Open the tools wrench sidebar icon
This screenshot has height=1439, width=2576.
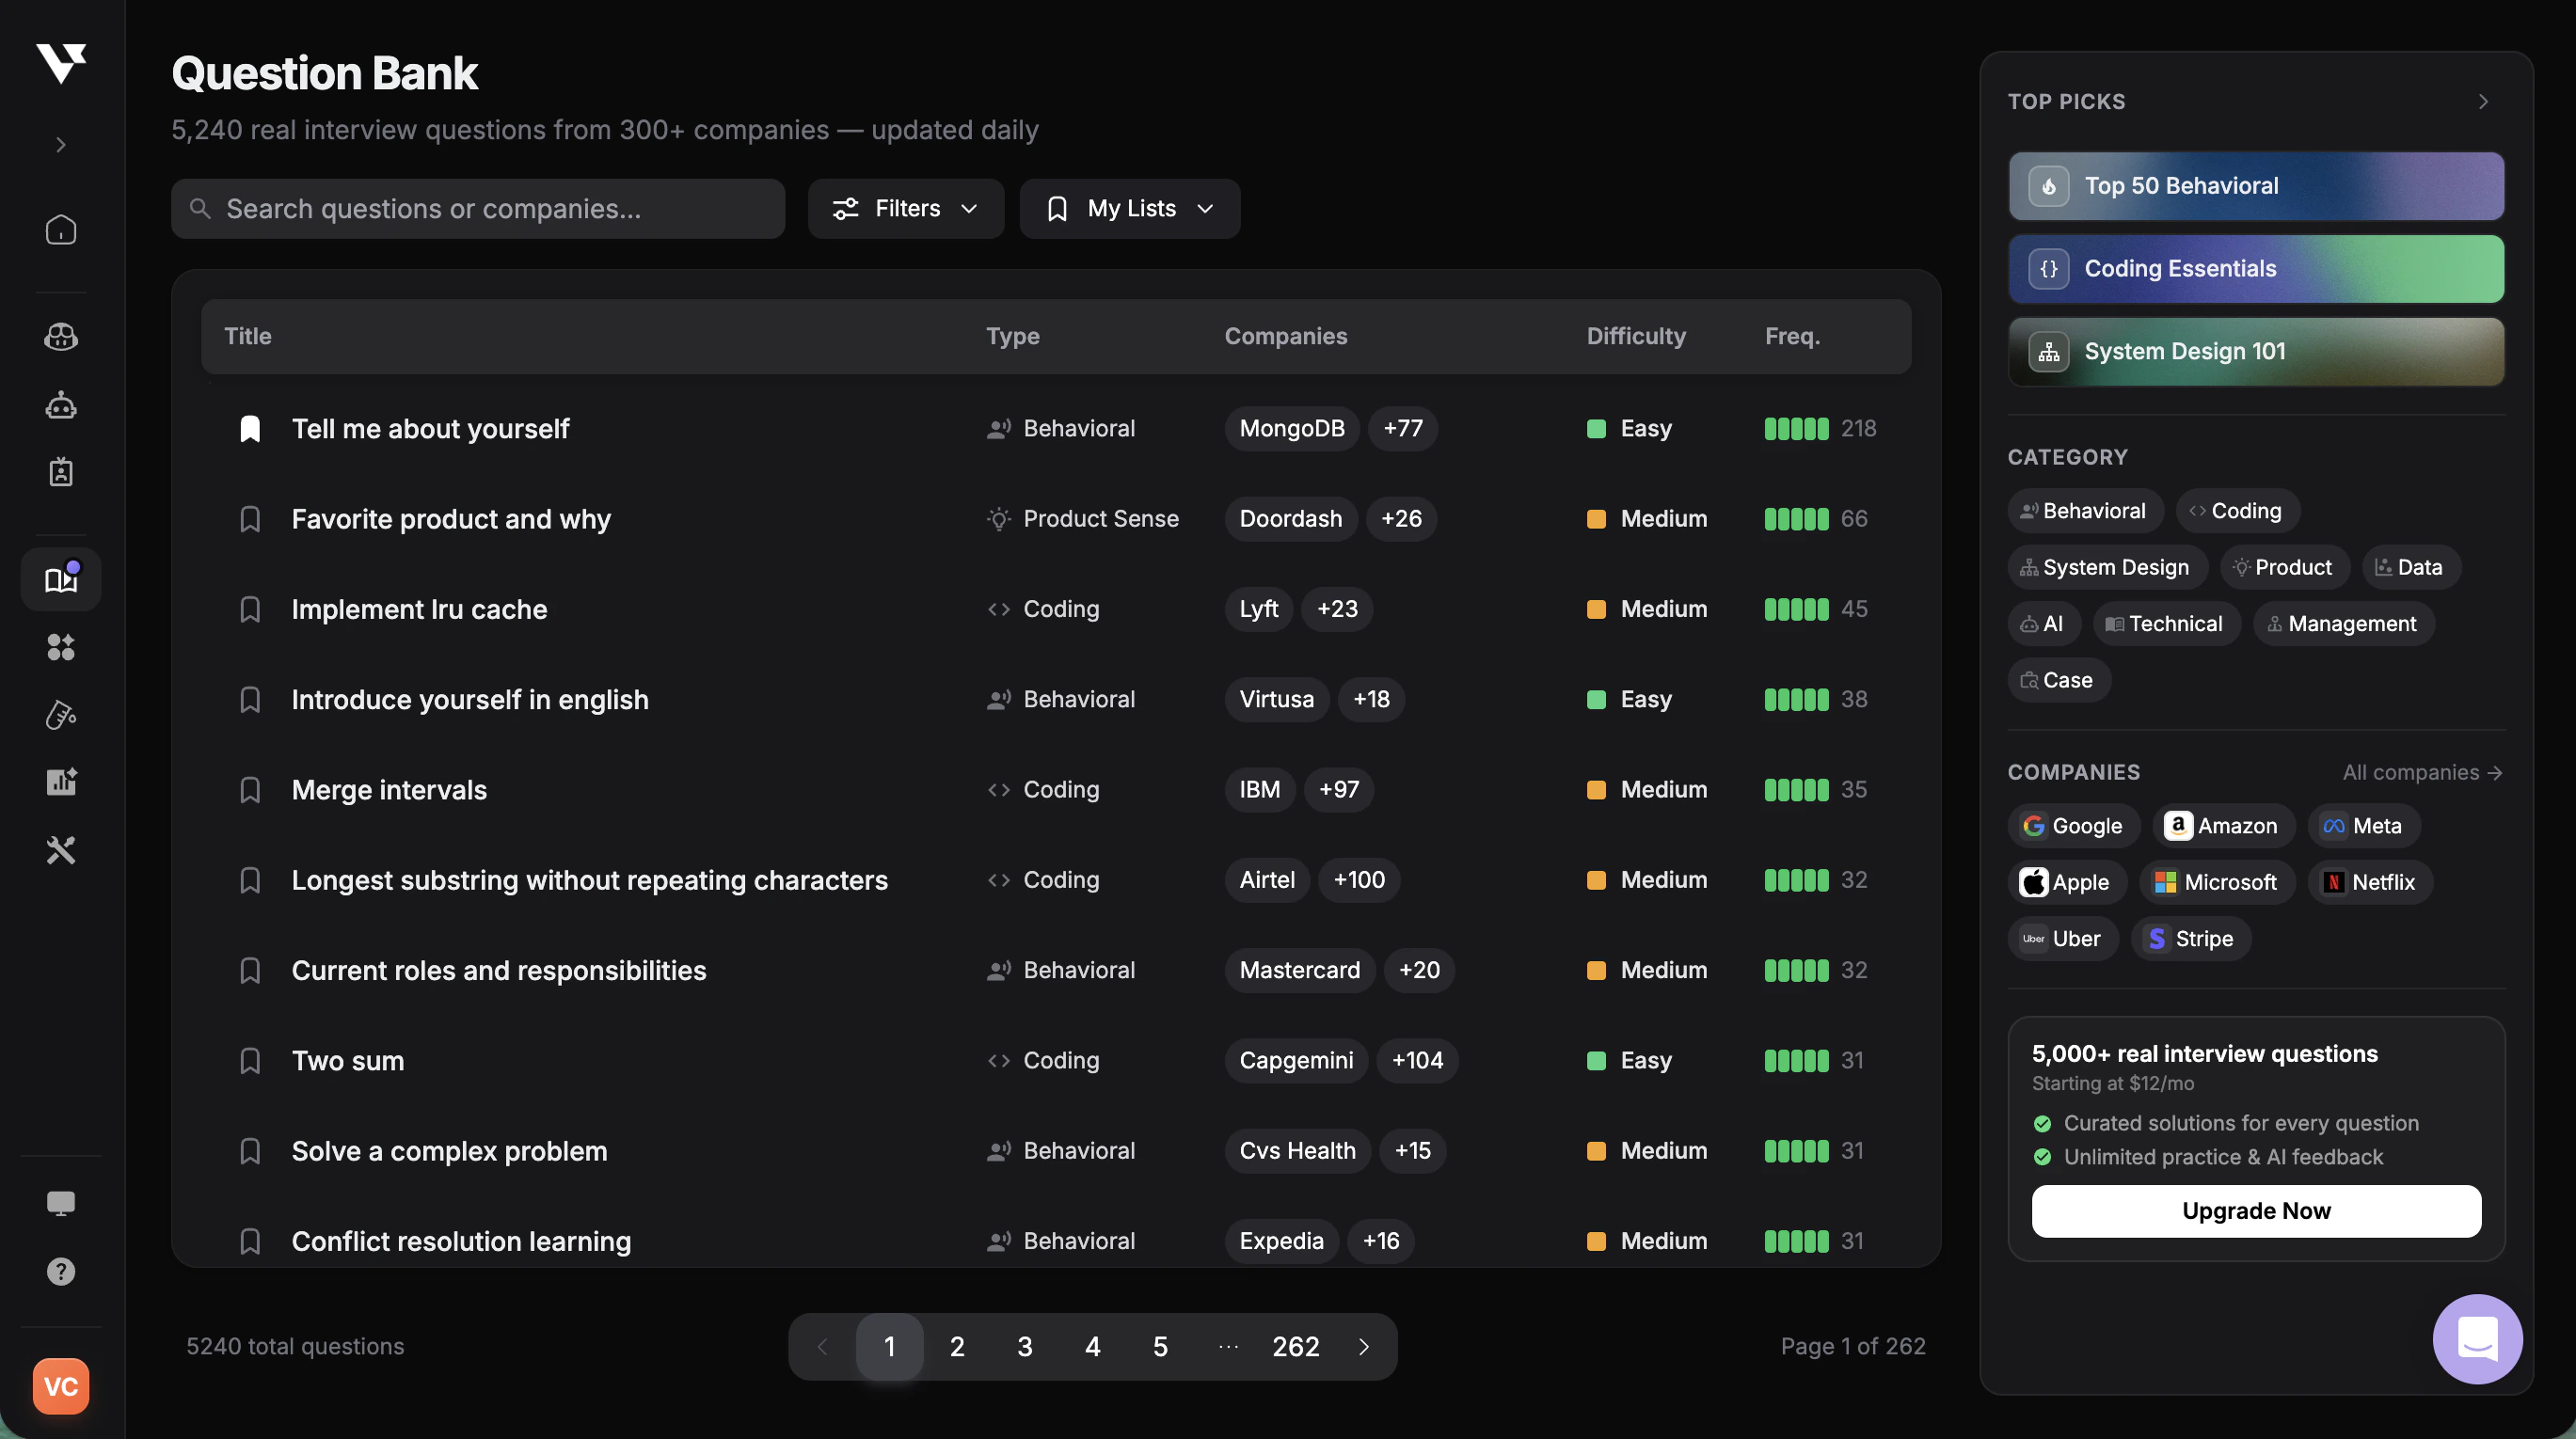(x=61, y=850)
